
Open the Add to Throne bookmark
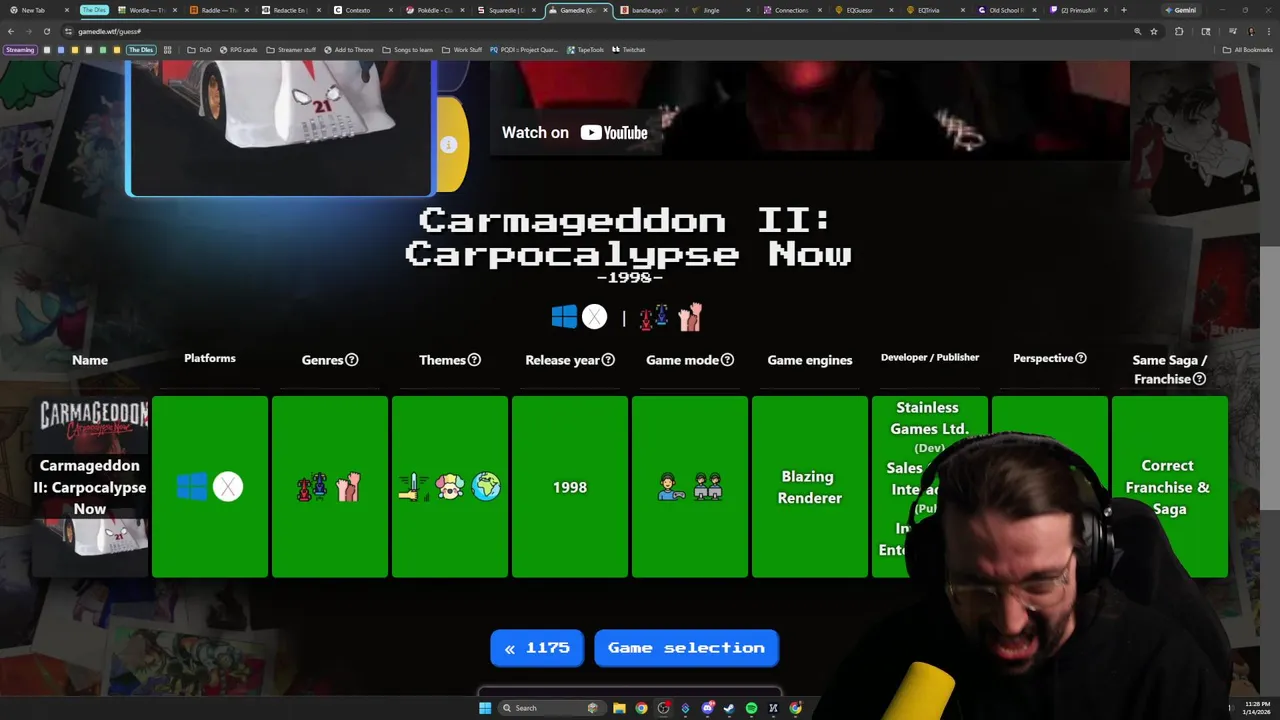click(x=349, y=49)
